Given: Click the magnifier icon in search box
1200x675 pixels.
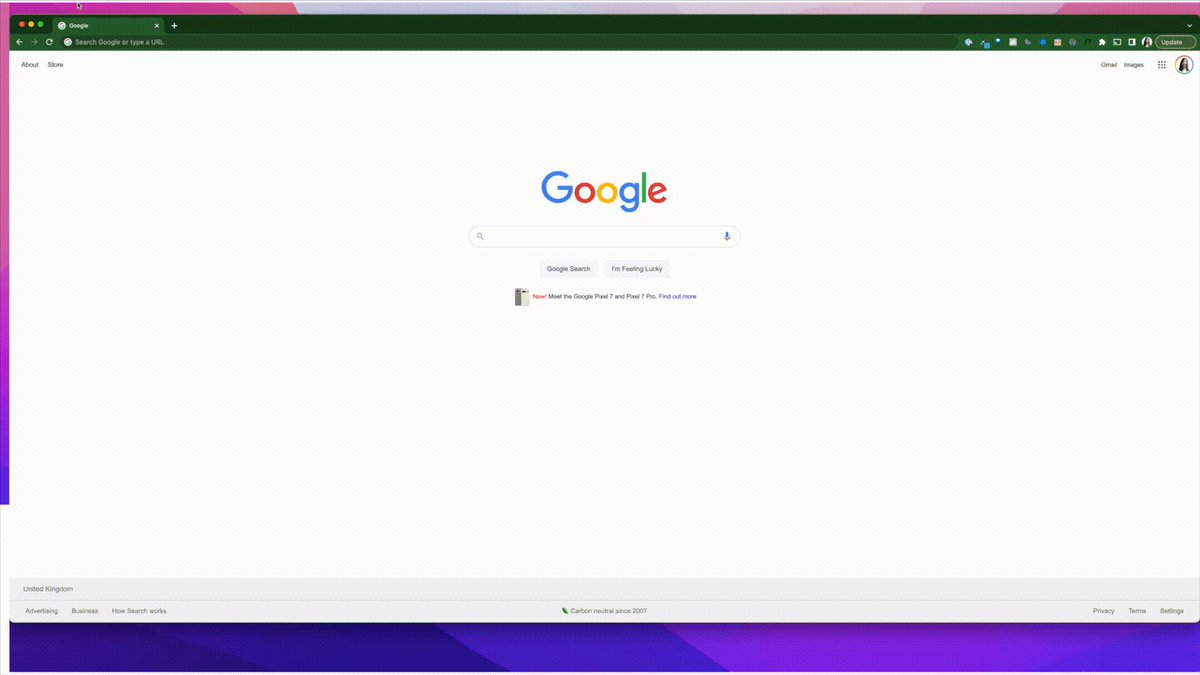Looking at the screenshot, I should tap(480, 236).
